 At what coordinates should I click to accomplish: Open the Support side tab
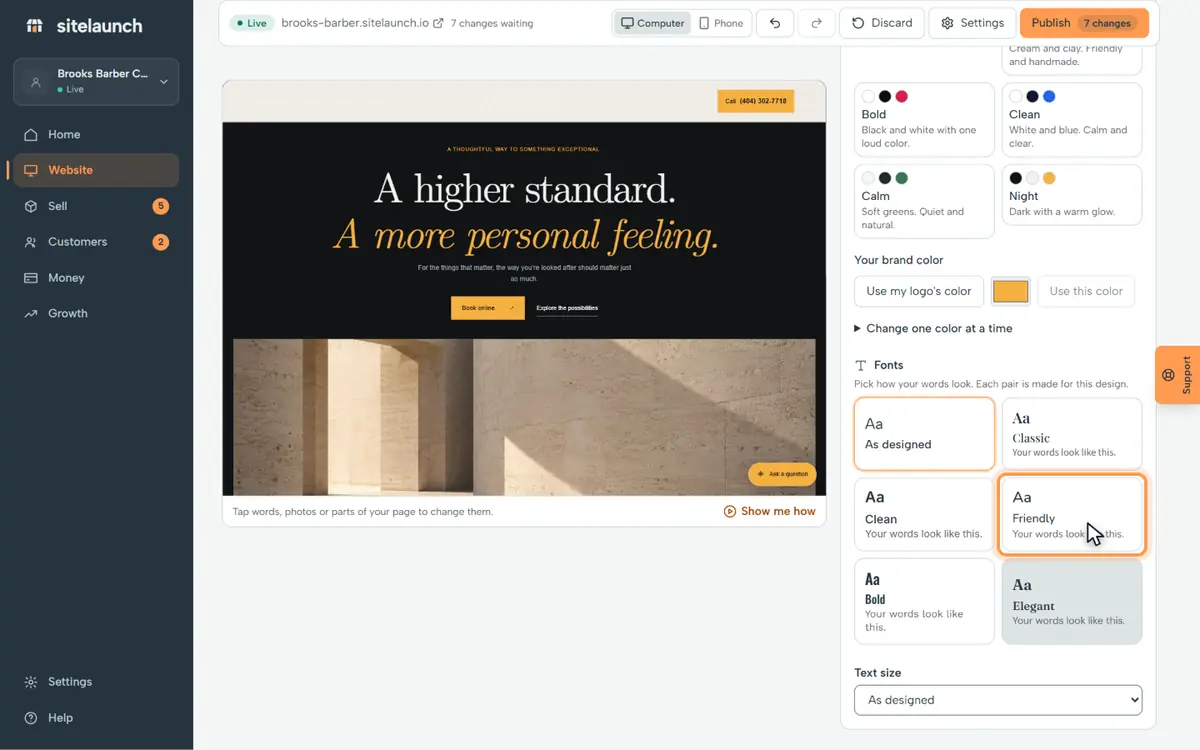click(1178, 375)
